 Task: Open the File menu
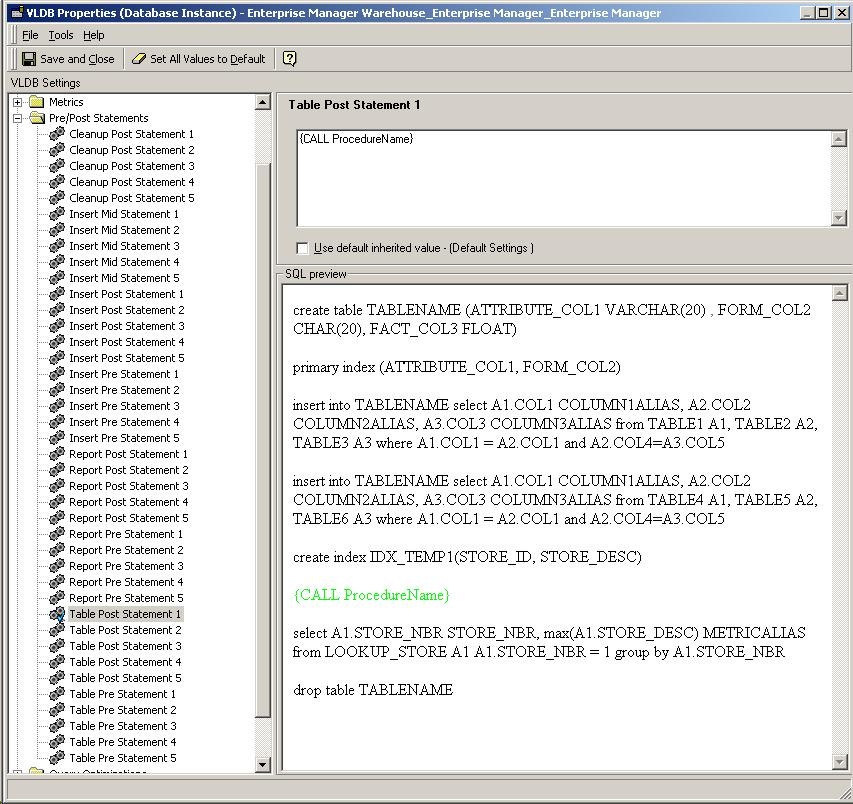[x=30, y=35]
